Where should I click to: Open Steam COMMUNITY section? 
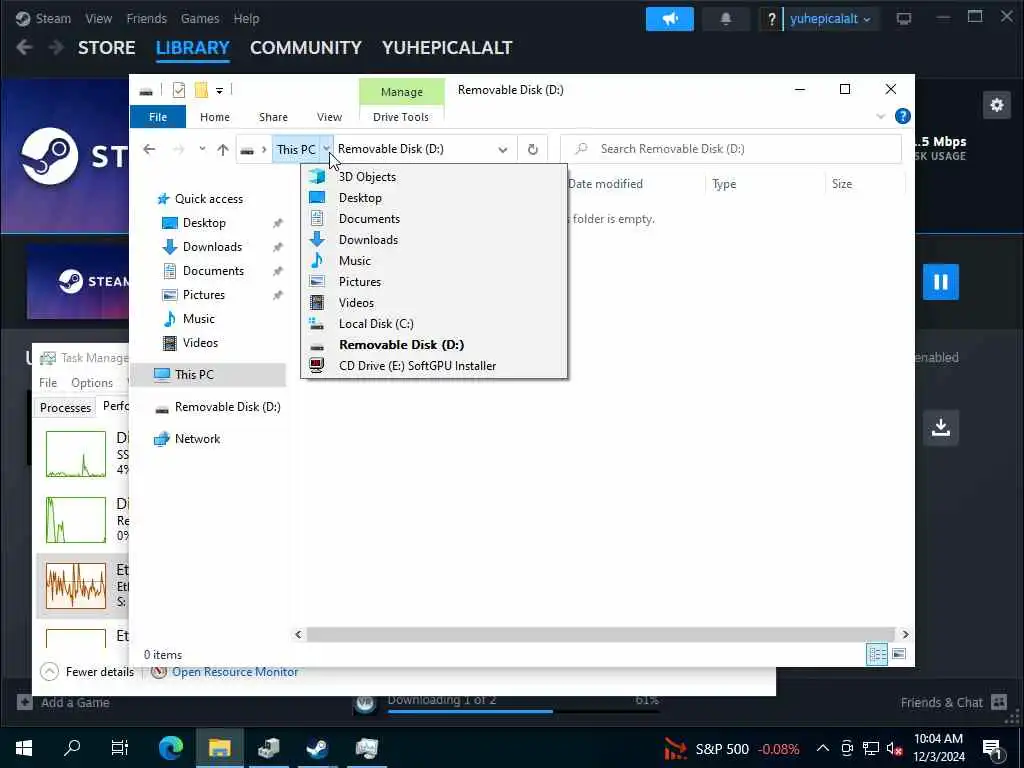pos(306,48)
